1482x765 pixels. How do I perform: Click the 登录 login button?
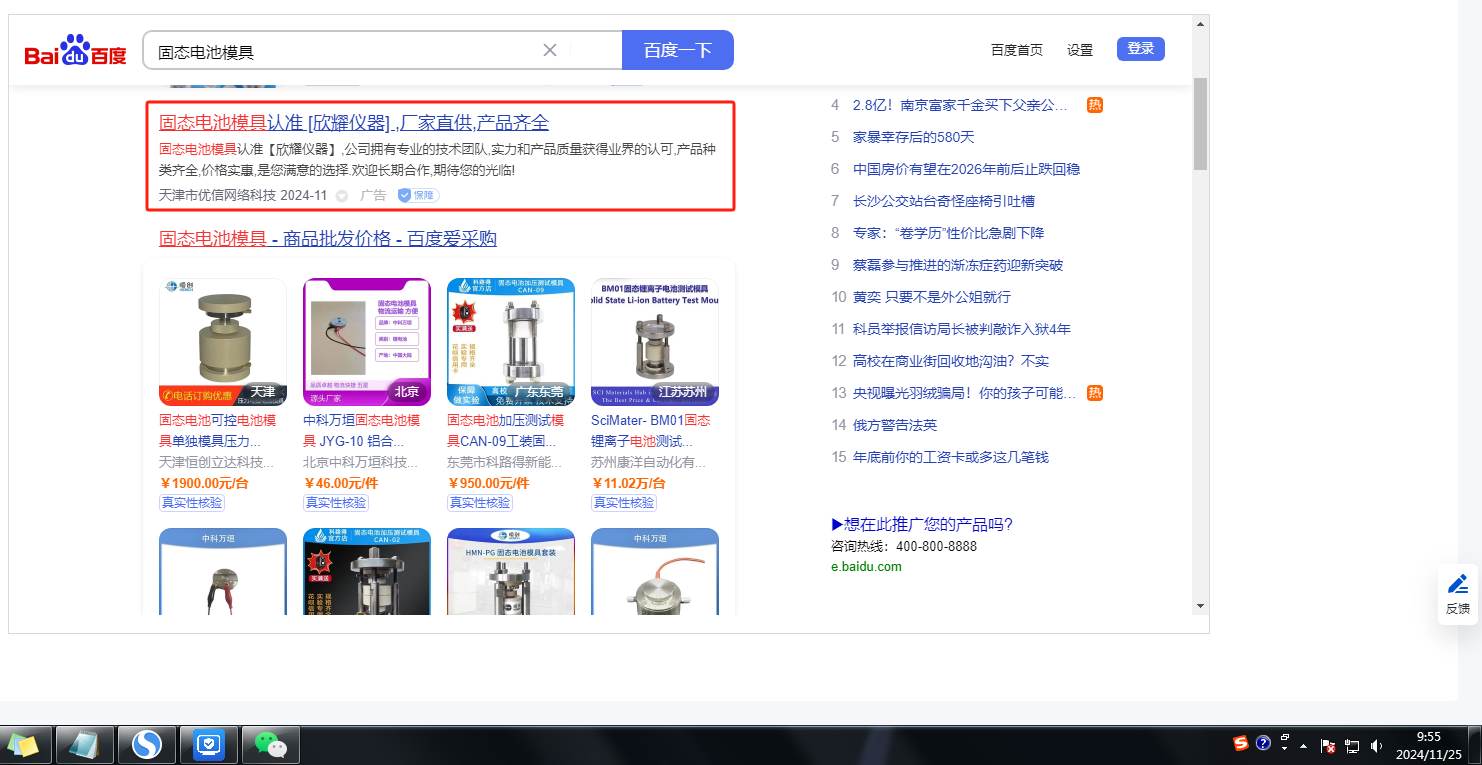coord(1141,49)
